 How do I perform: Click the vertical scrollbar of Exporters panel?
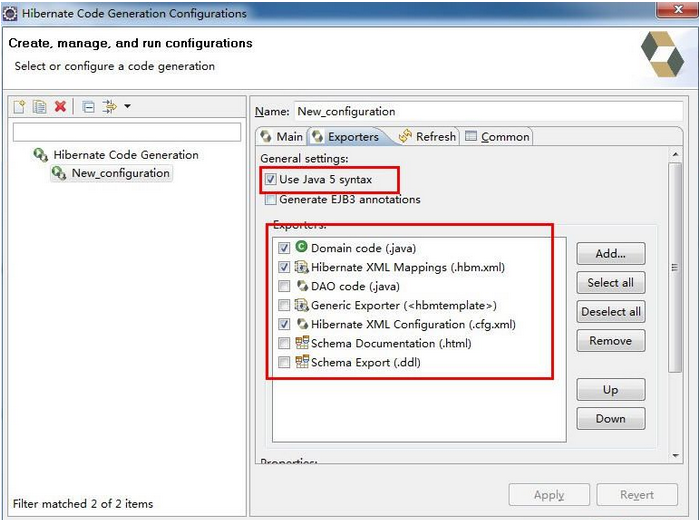(675, 300)
